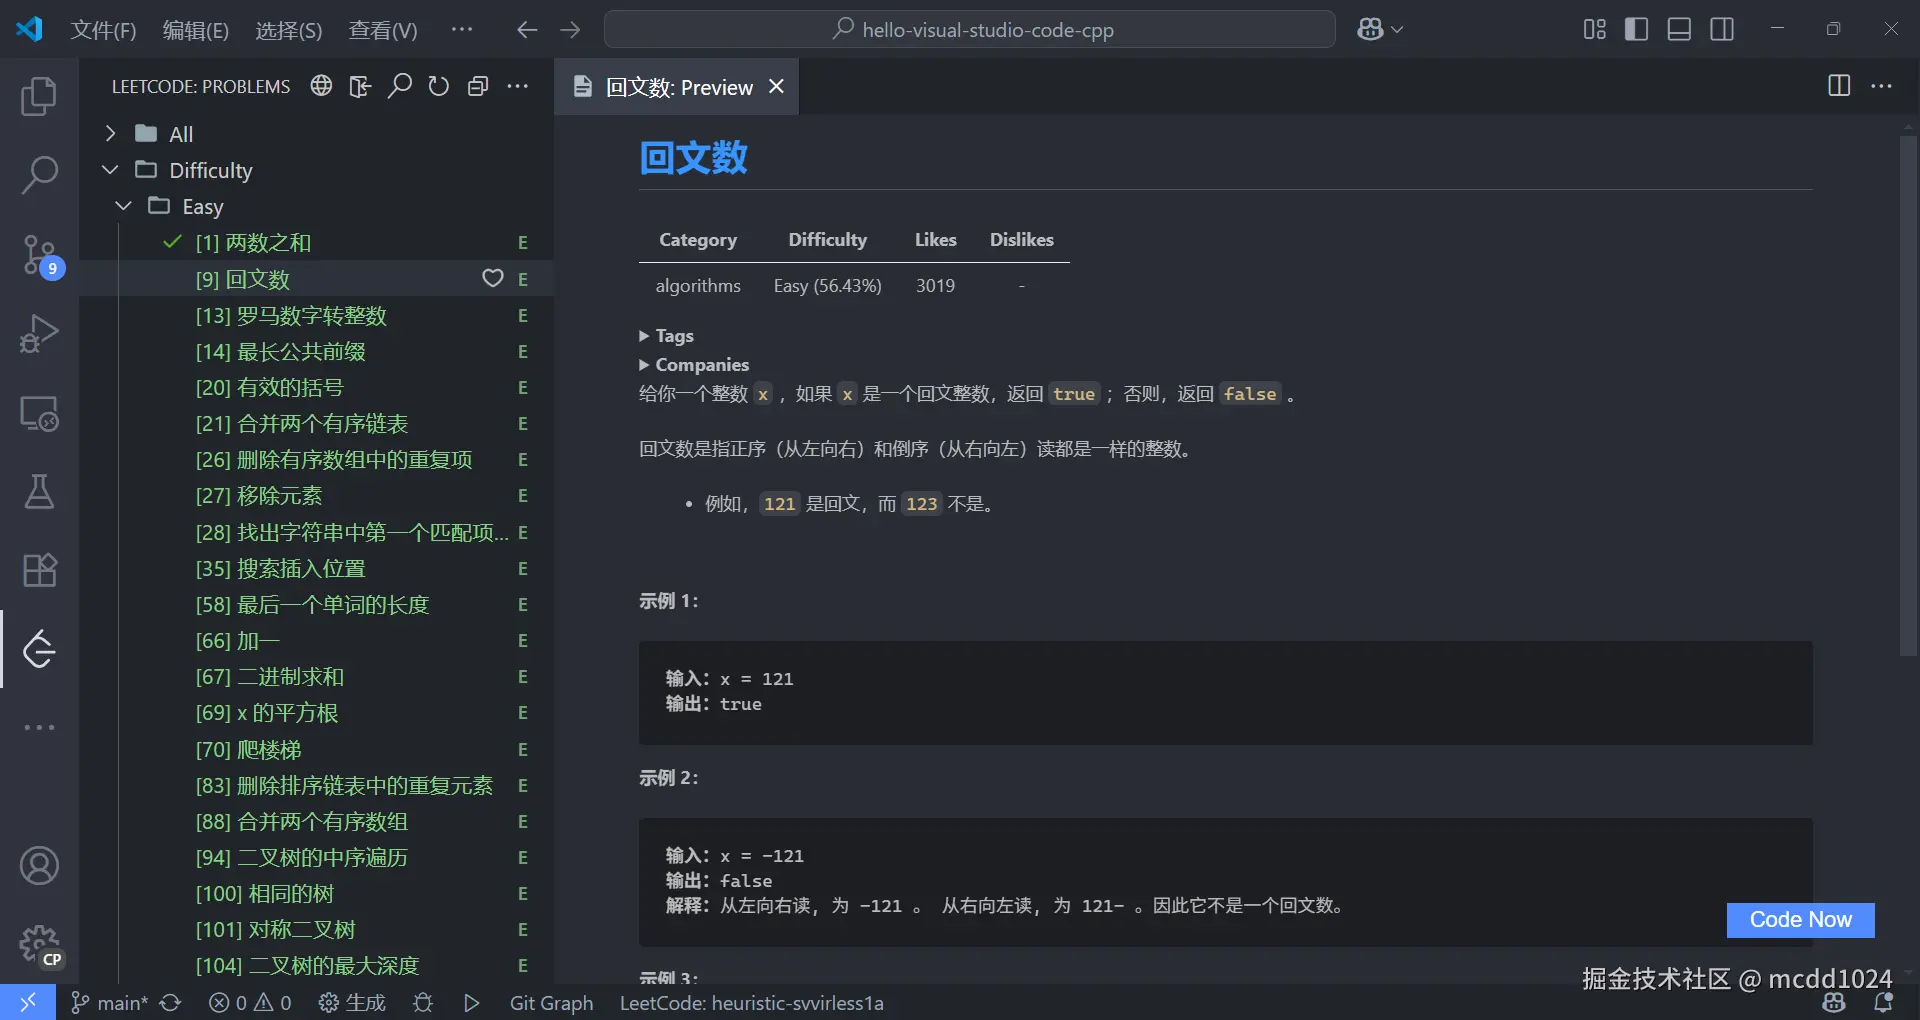Toggle primary side bar visibility
1920x1020 pixels.
coord(1637,29)
